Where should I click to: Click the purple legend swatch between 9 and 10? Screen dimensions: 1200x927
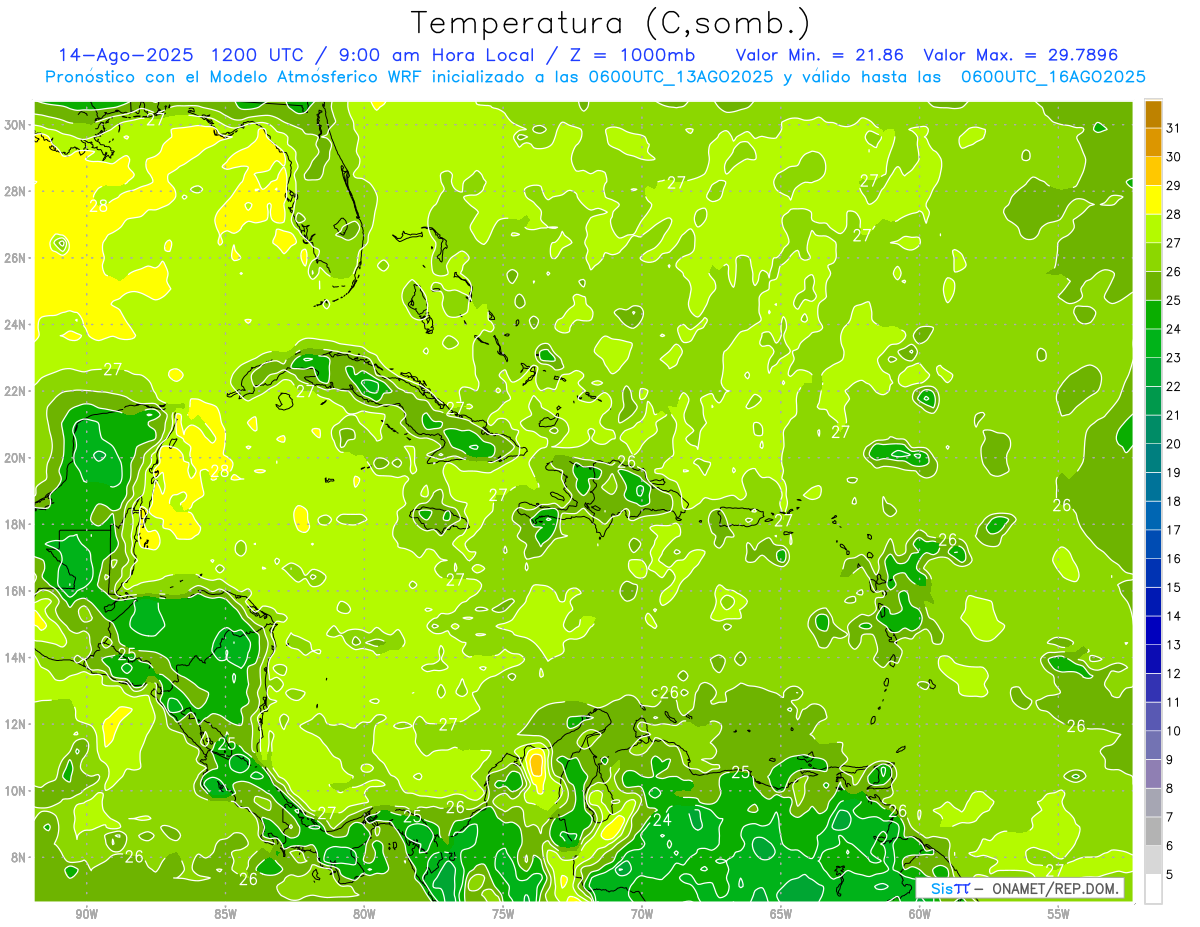[1153, 745]
